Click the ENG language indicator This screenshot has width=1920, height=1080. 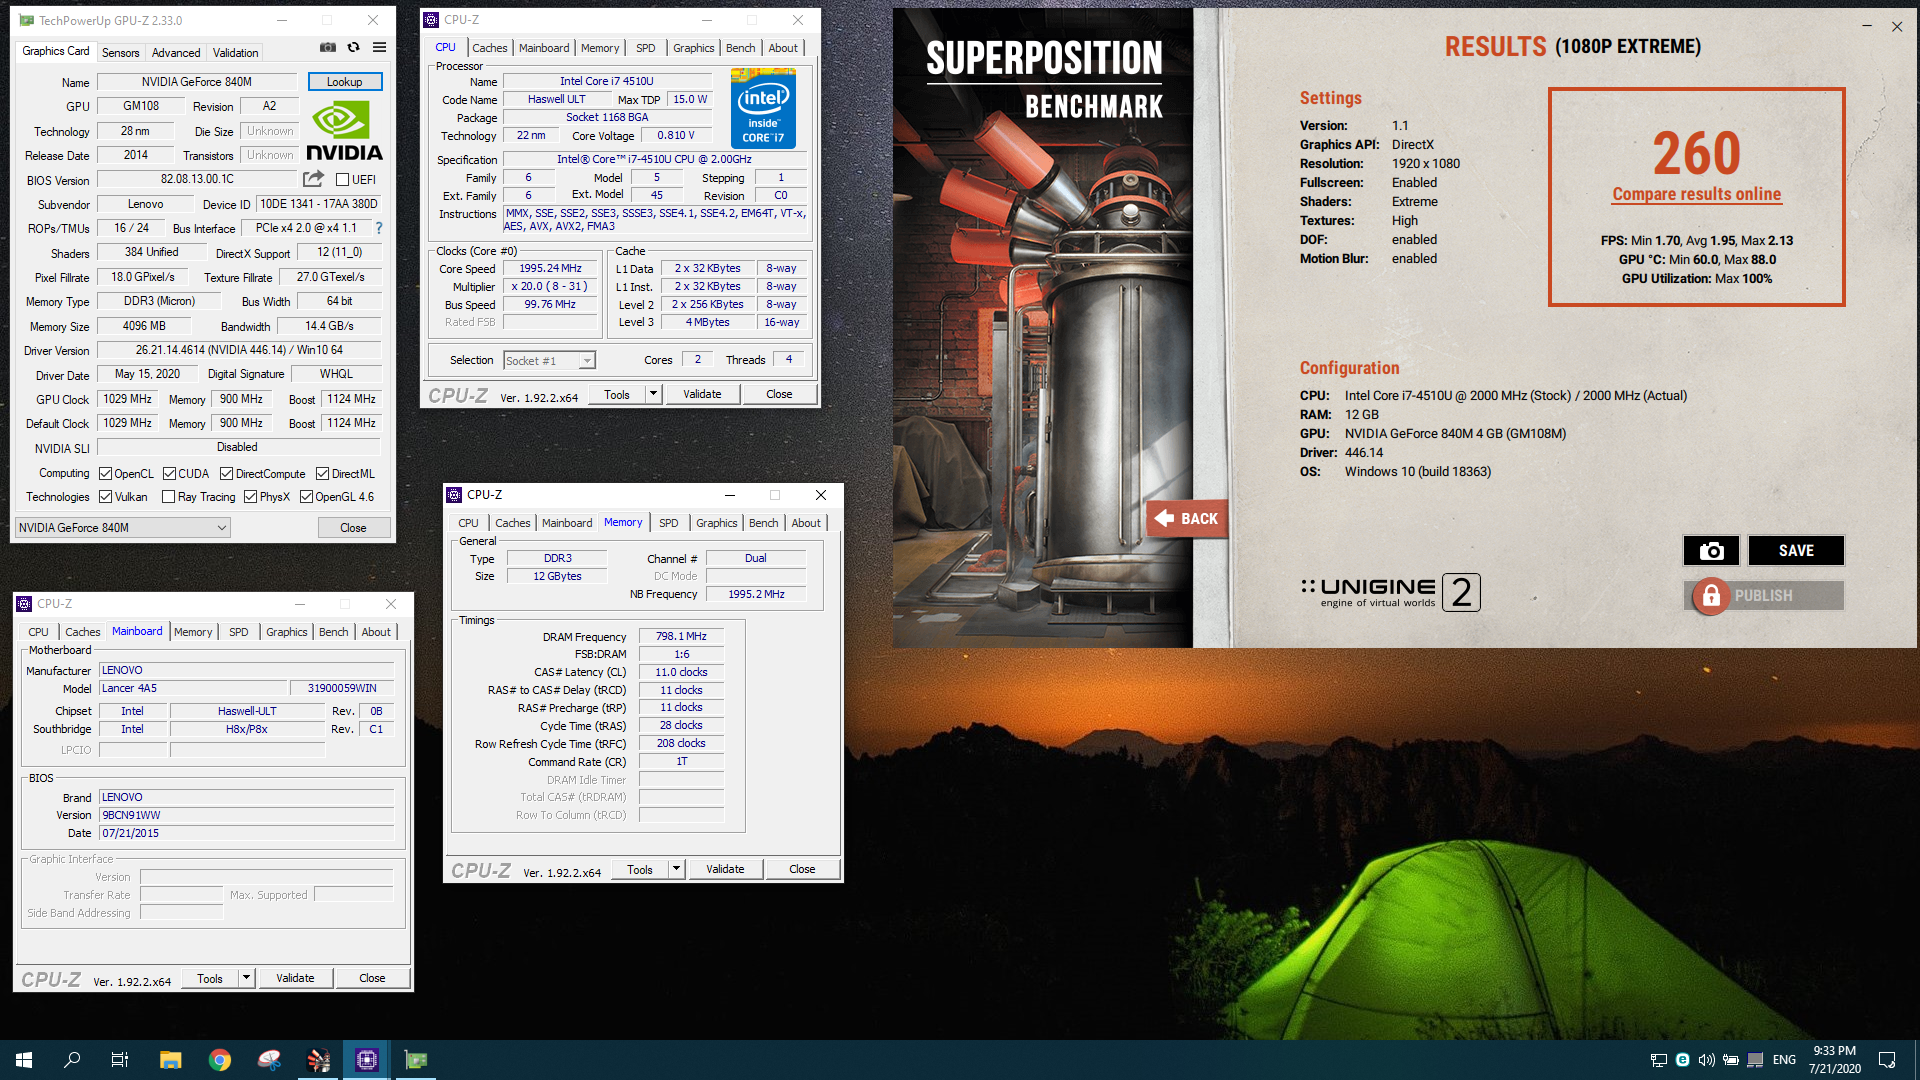pyautogui.click(x=1784, y=1060)
